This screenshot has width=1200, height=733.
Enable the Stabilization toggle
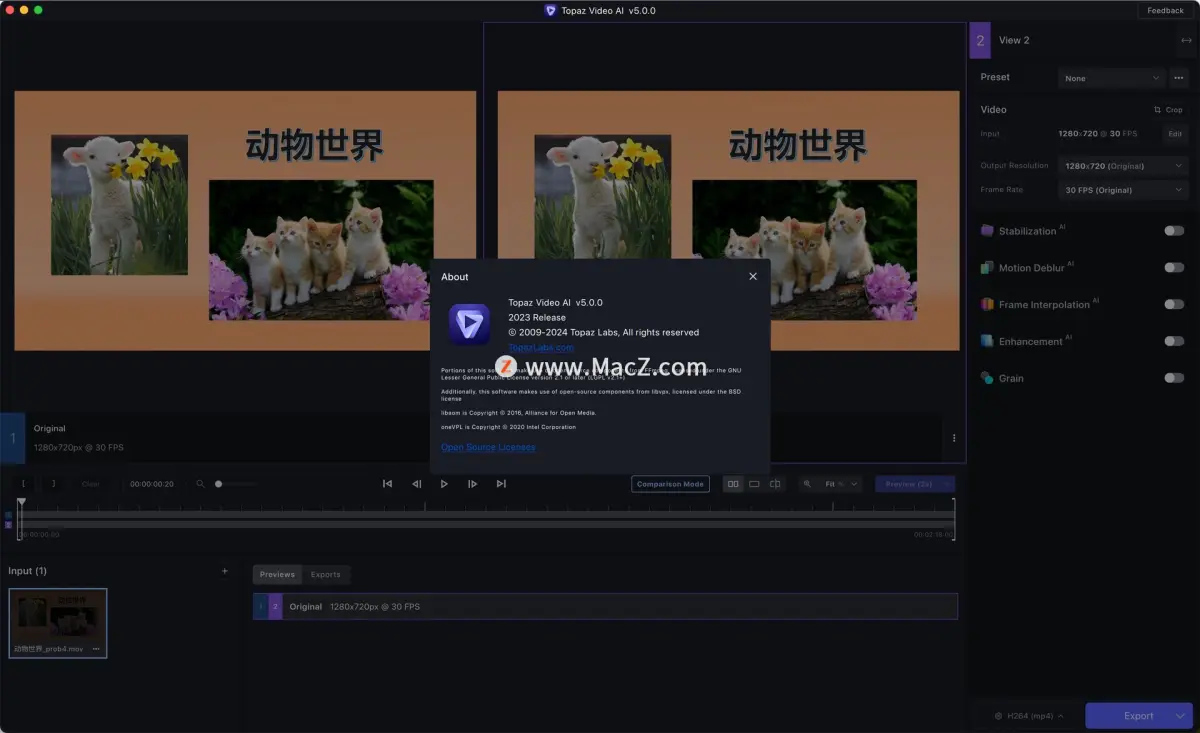pos(1174,231)
